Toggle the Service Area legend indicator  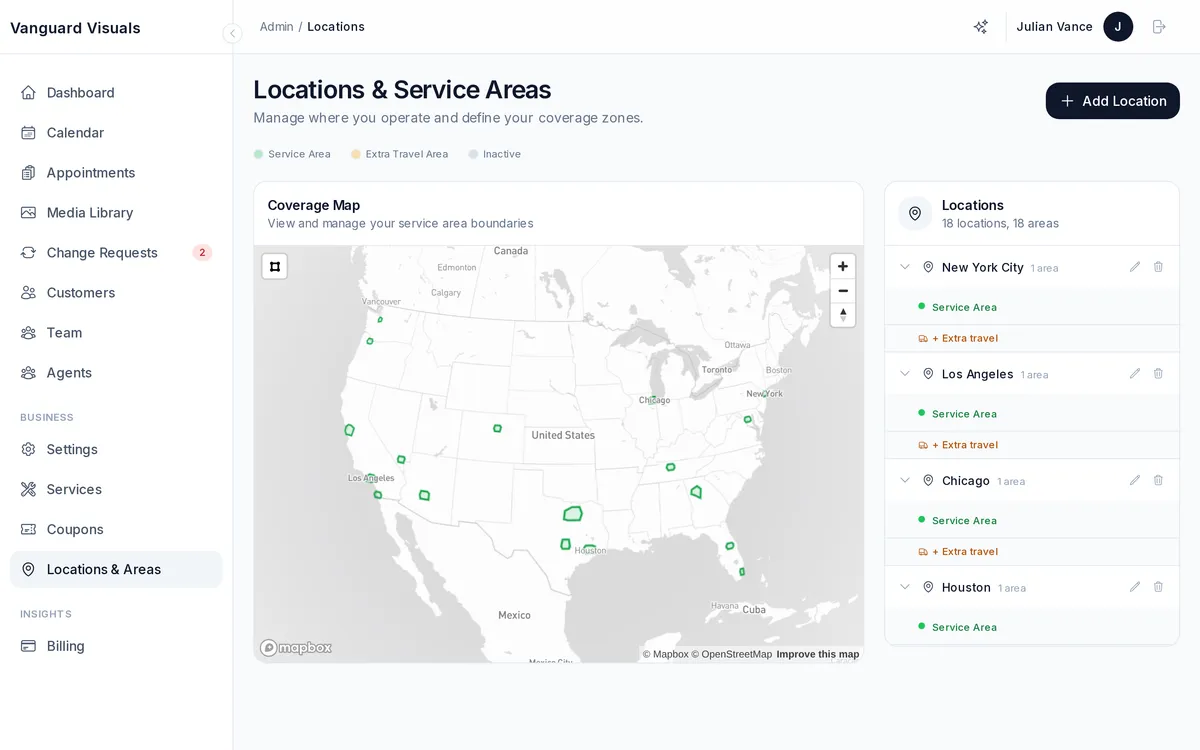(260, 154)
